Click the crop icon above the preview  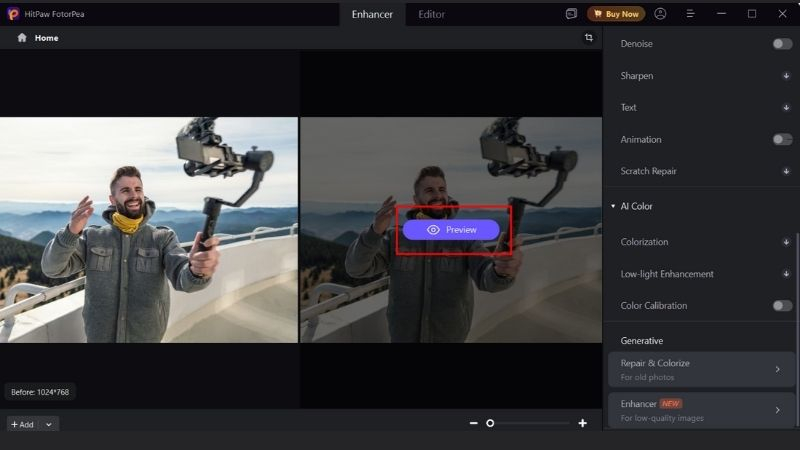589,37
